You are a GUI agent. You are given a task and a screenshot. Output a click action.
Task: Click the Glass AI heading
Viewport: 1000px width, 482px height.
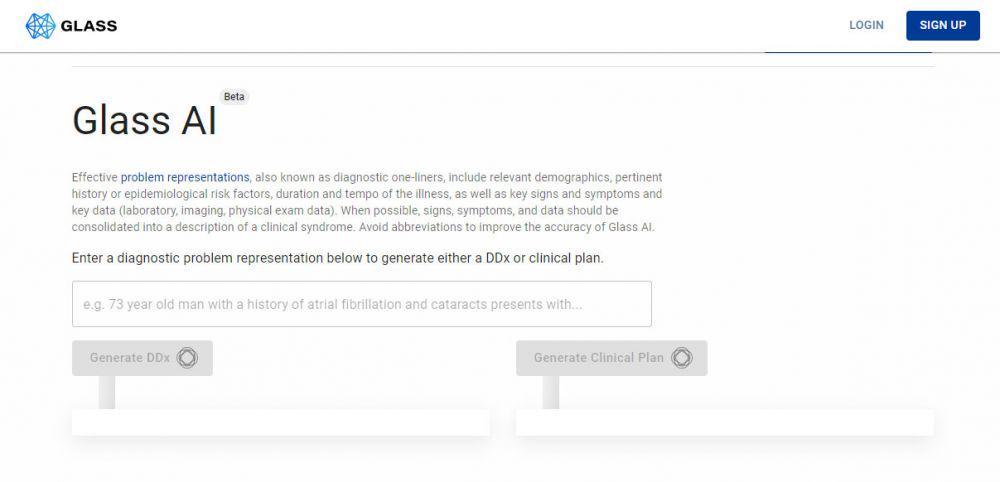point(145,121)
